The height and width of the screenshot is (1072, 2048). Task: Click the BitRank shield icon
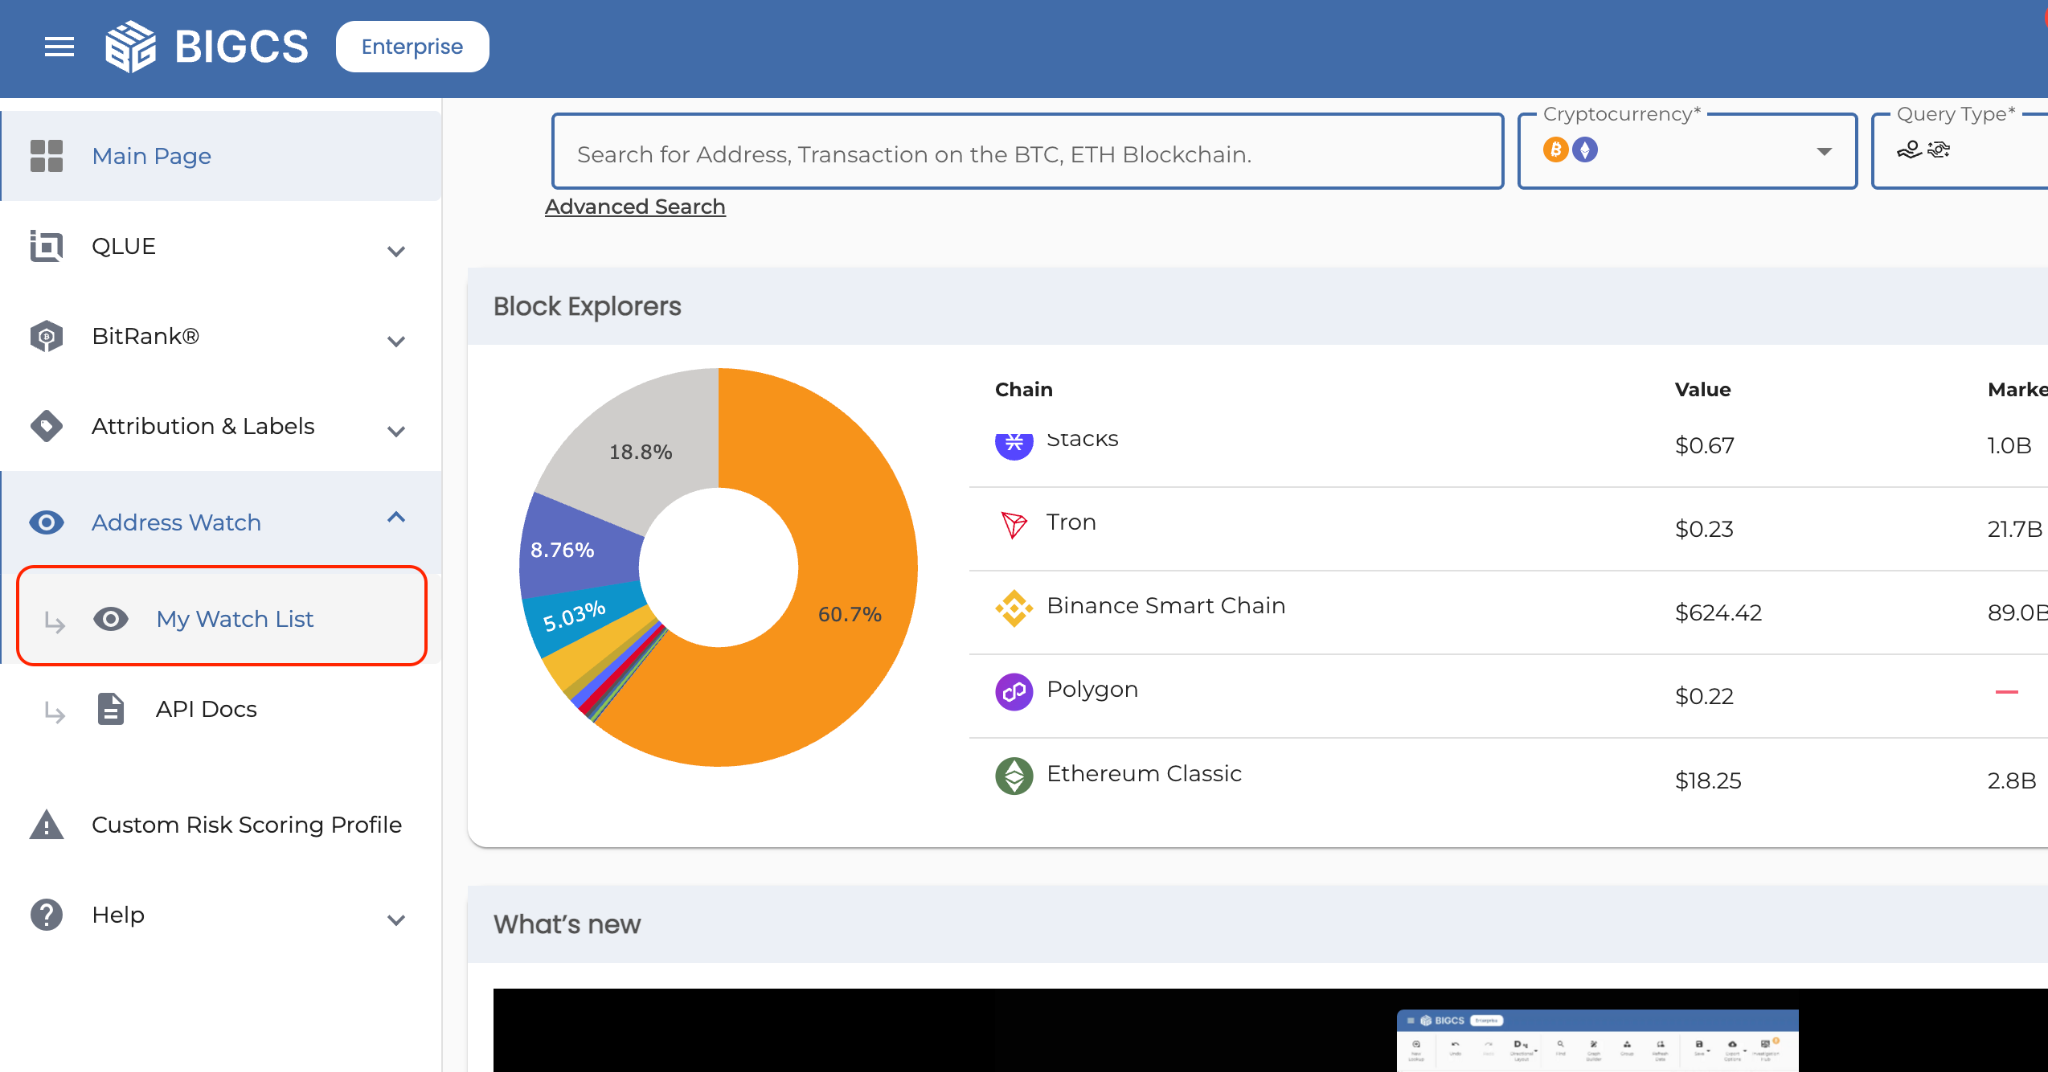(x=46, y=336)
